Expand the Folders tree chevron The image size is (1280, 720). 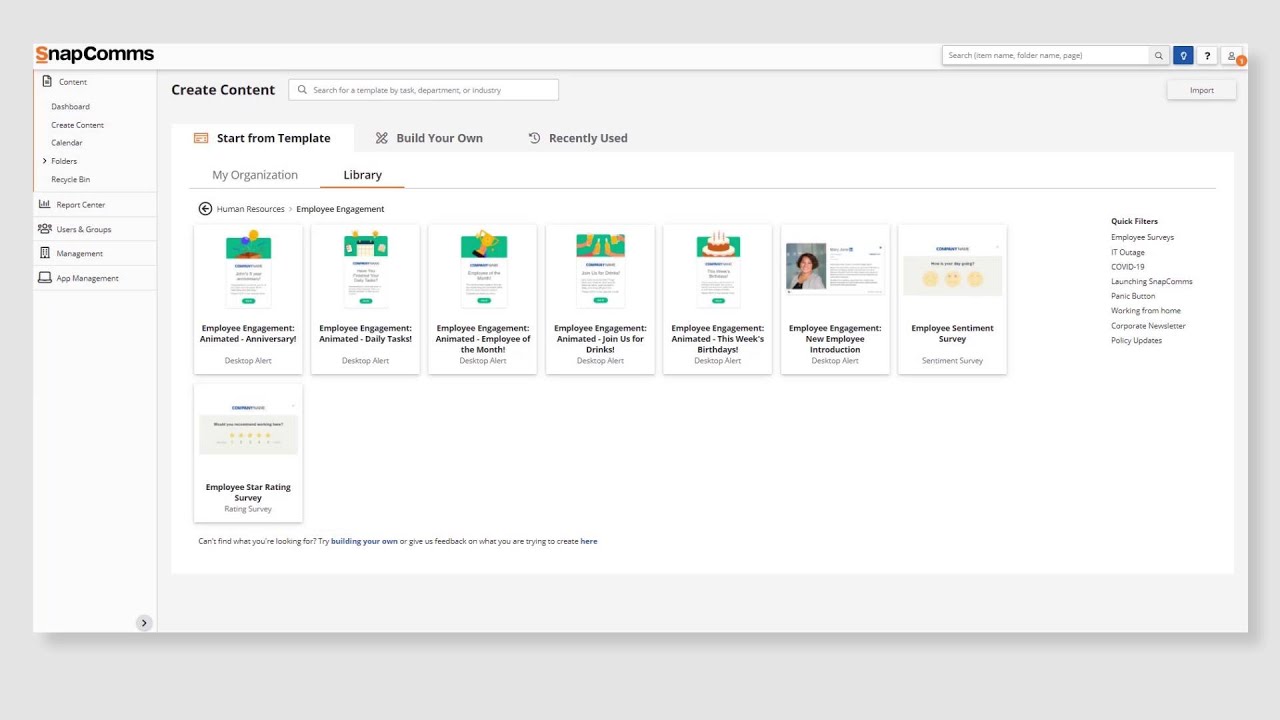point(45,161)
